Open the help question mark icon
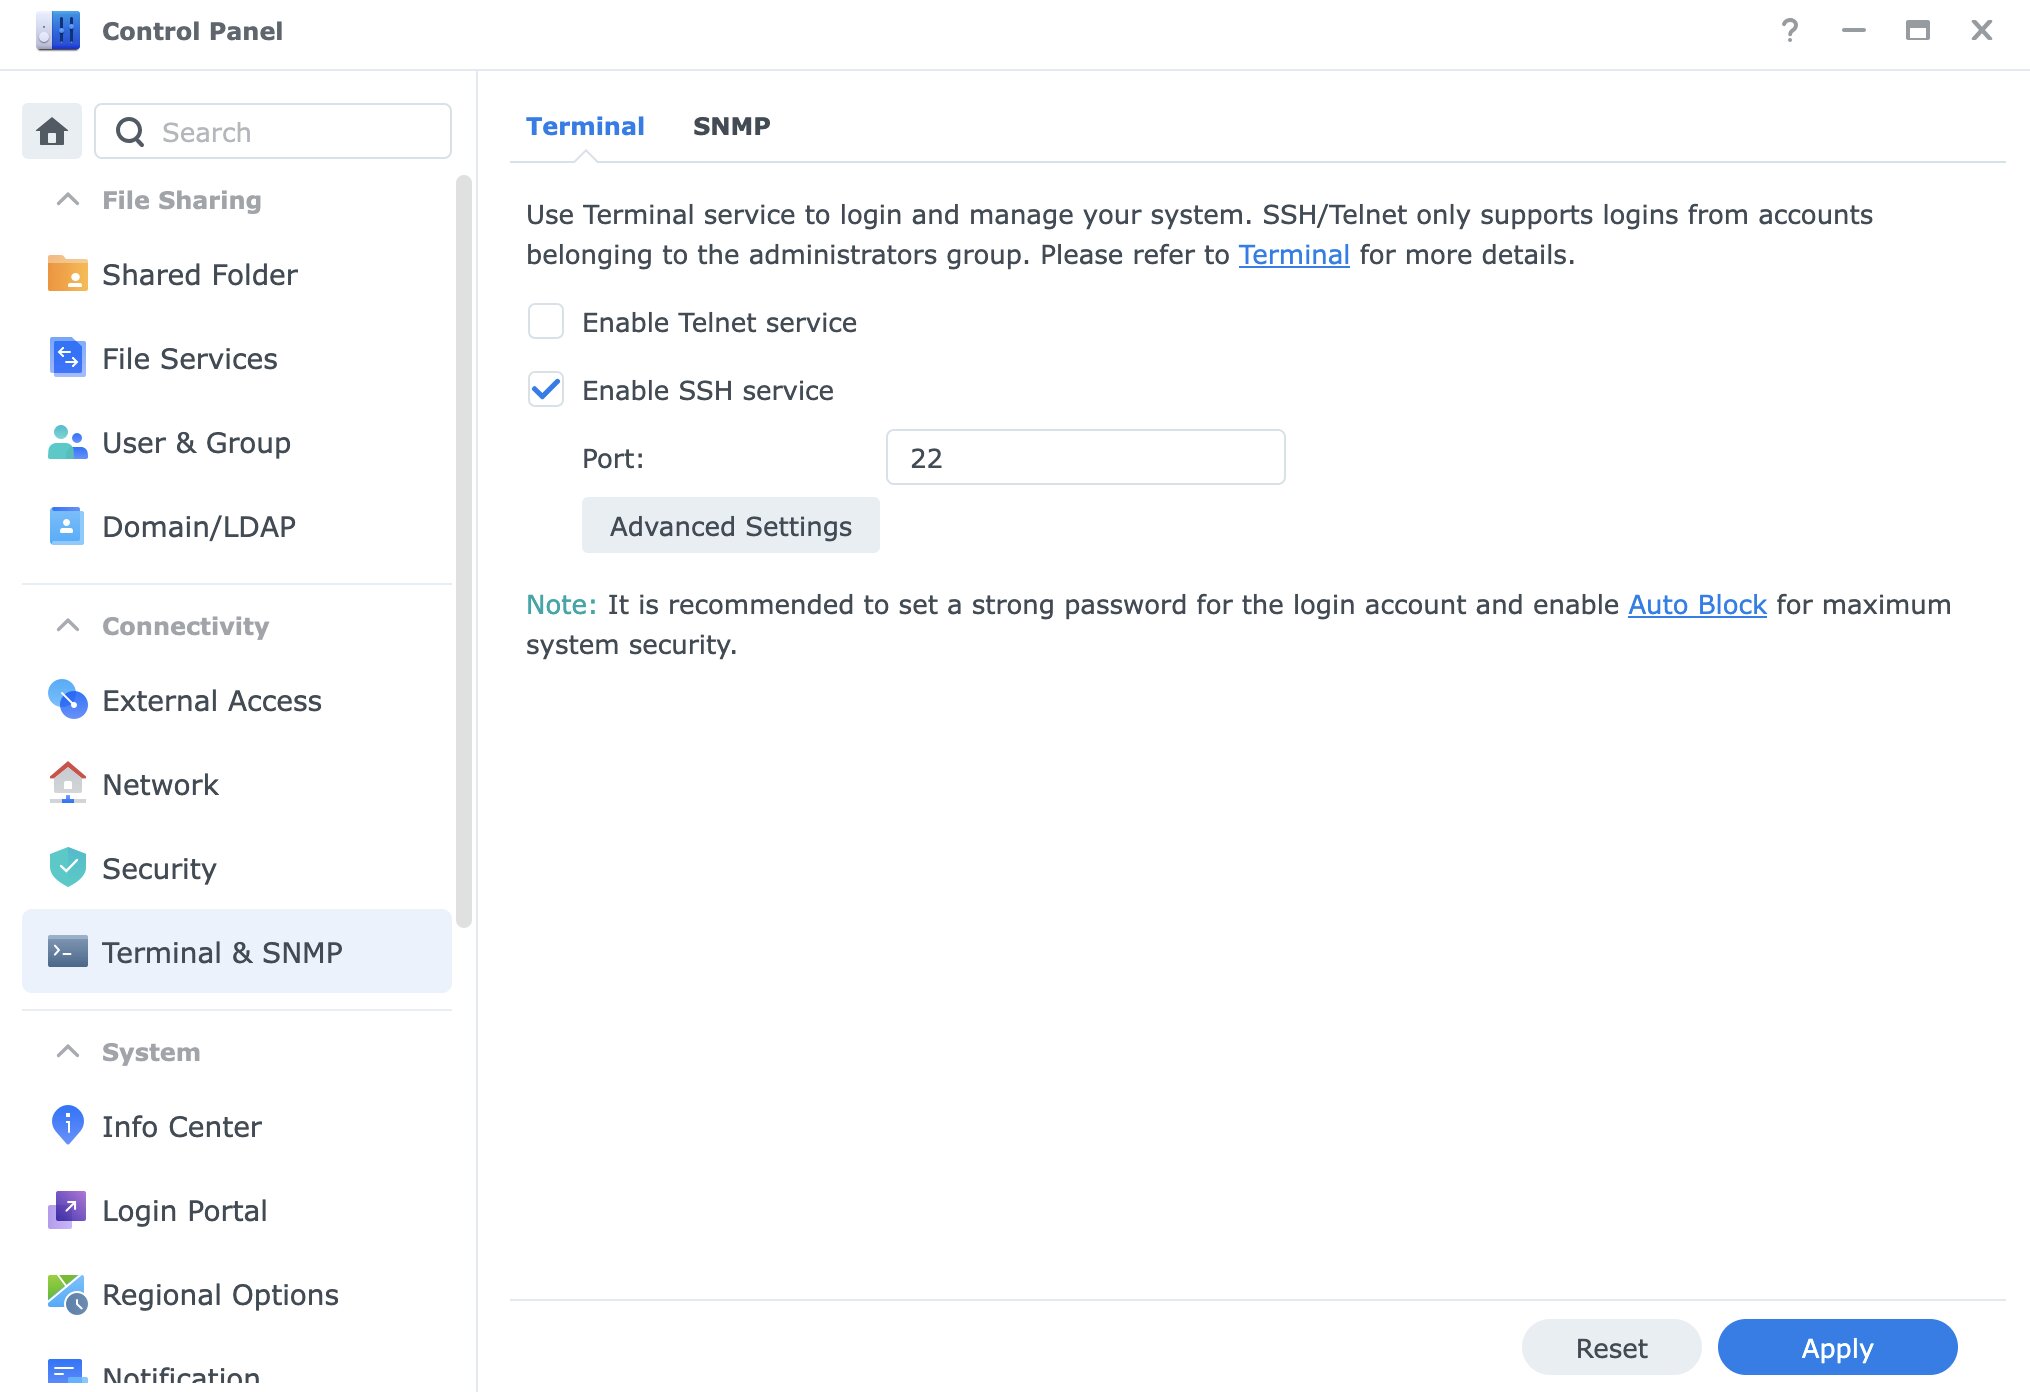 (x=1789, y=31)
